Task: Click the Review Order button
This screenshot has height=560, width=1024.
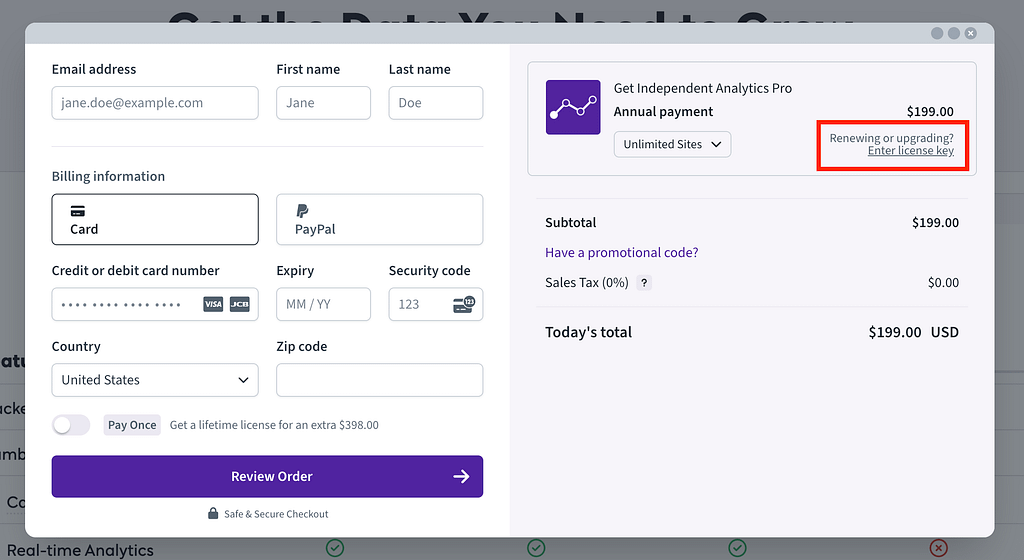Action: (267, 476)
